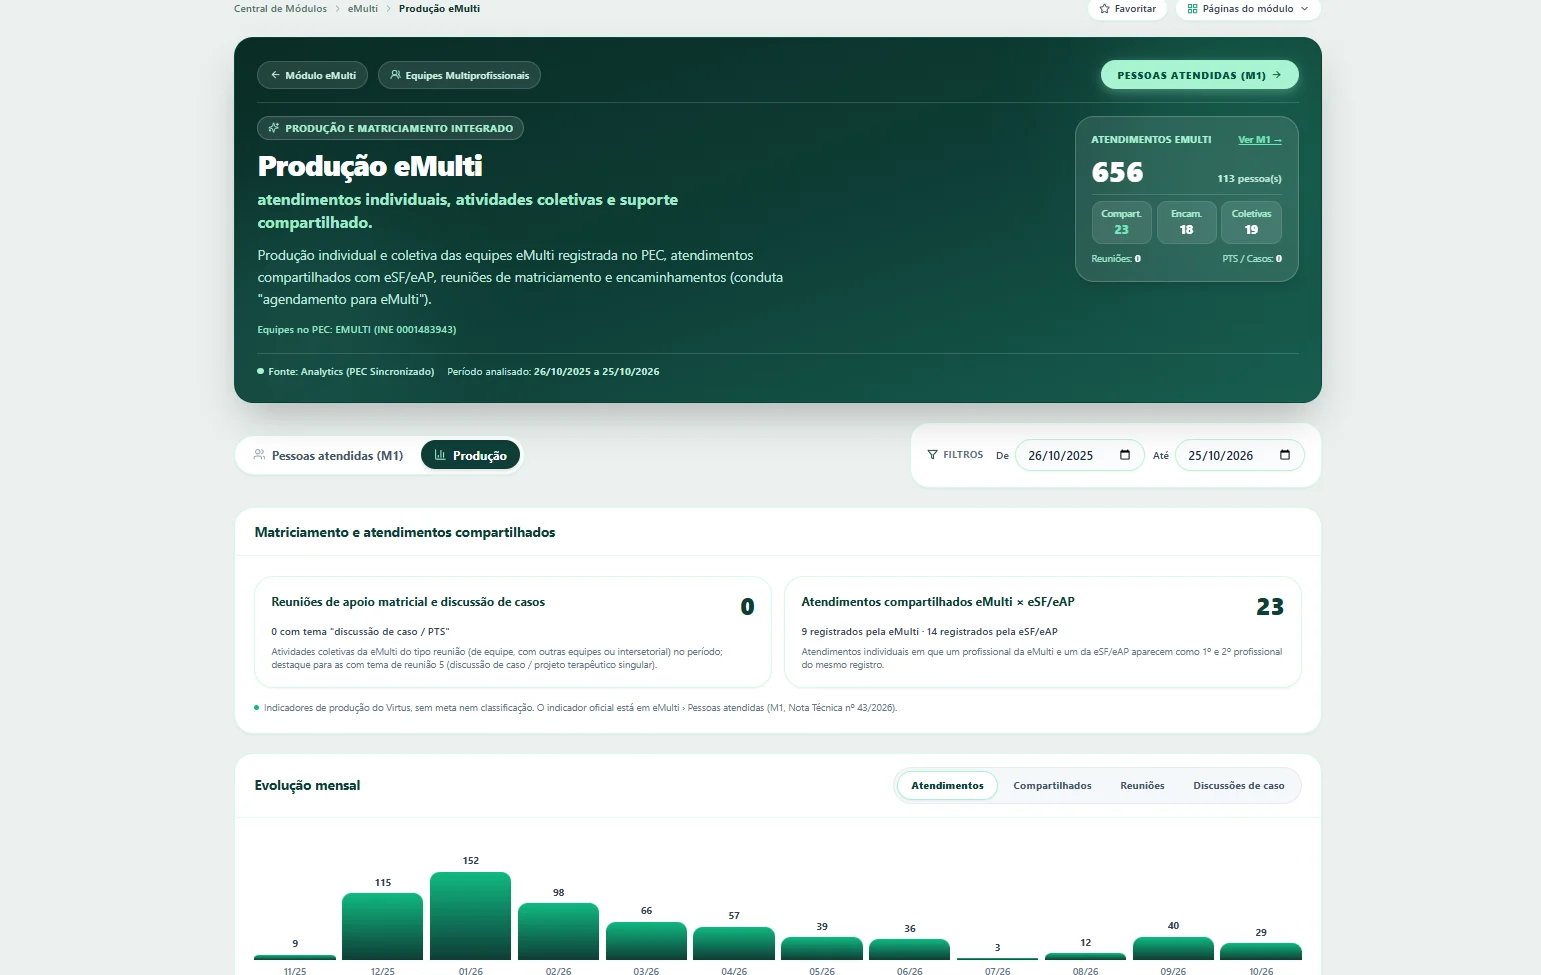Click the 12/25 bar showing 115

coord(382,927)
